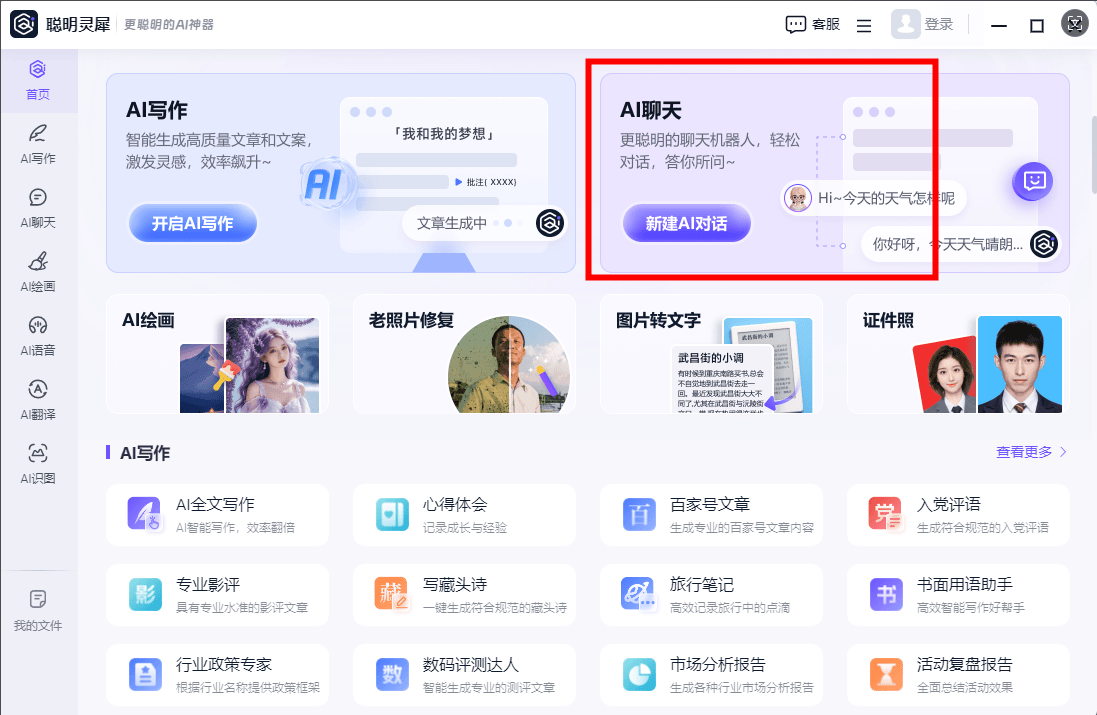Choose the 市场分析报告 writing template
The height and width of the screenshot is (715, 1097).
point(711,675)
